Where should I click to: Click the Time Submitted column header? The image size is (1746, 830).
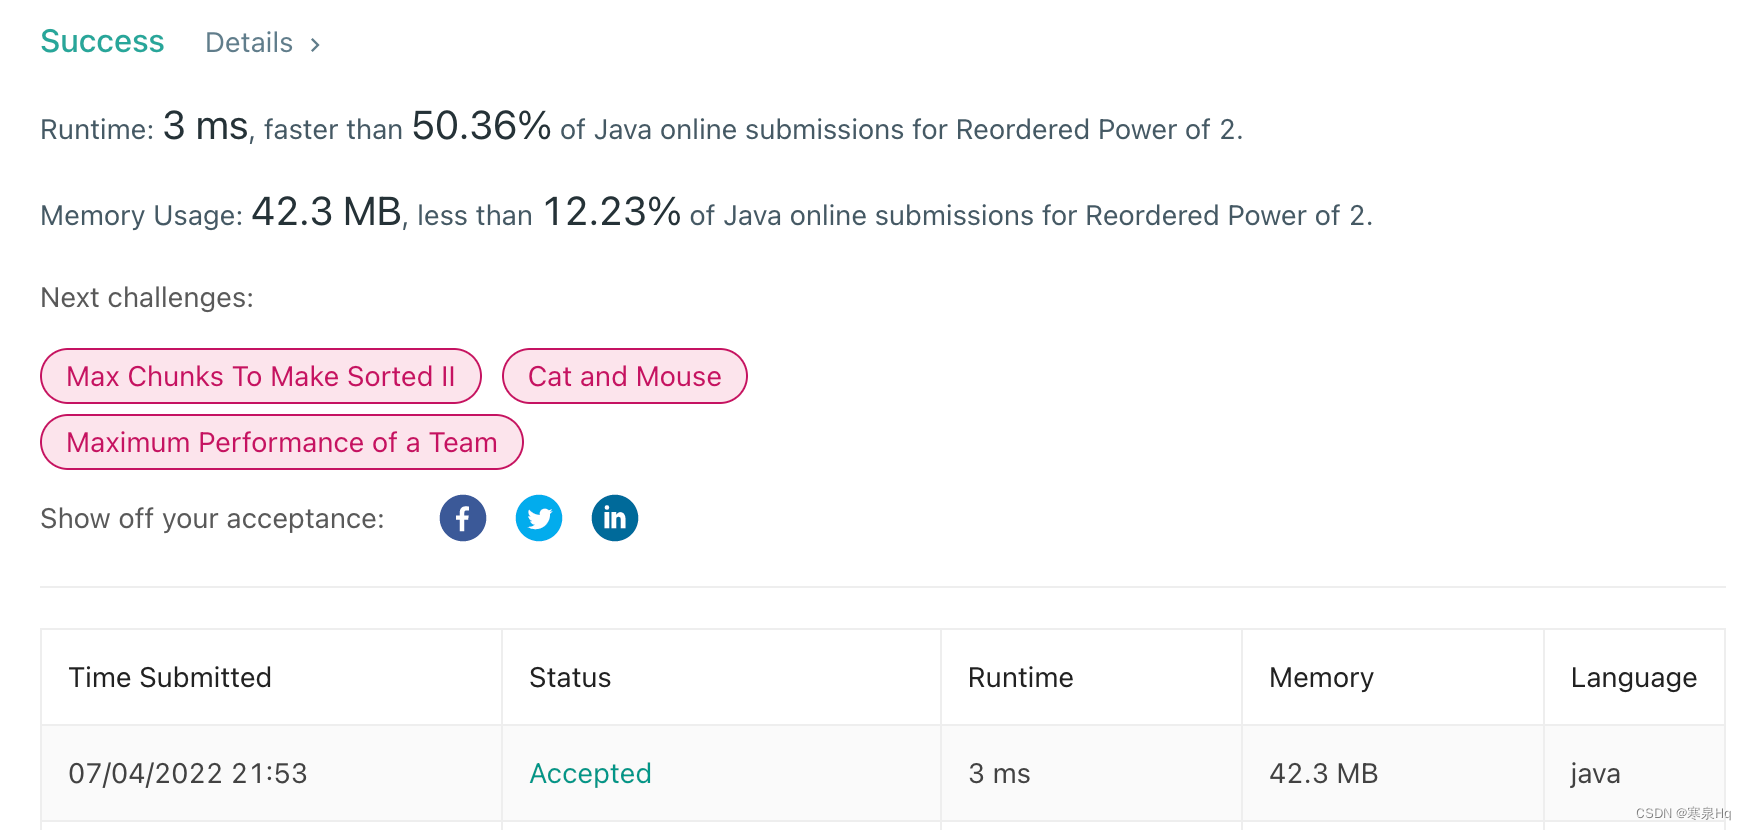click(170, 677)
